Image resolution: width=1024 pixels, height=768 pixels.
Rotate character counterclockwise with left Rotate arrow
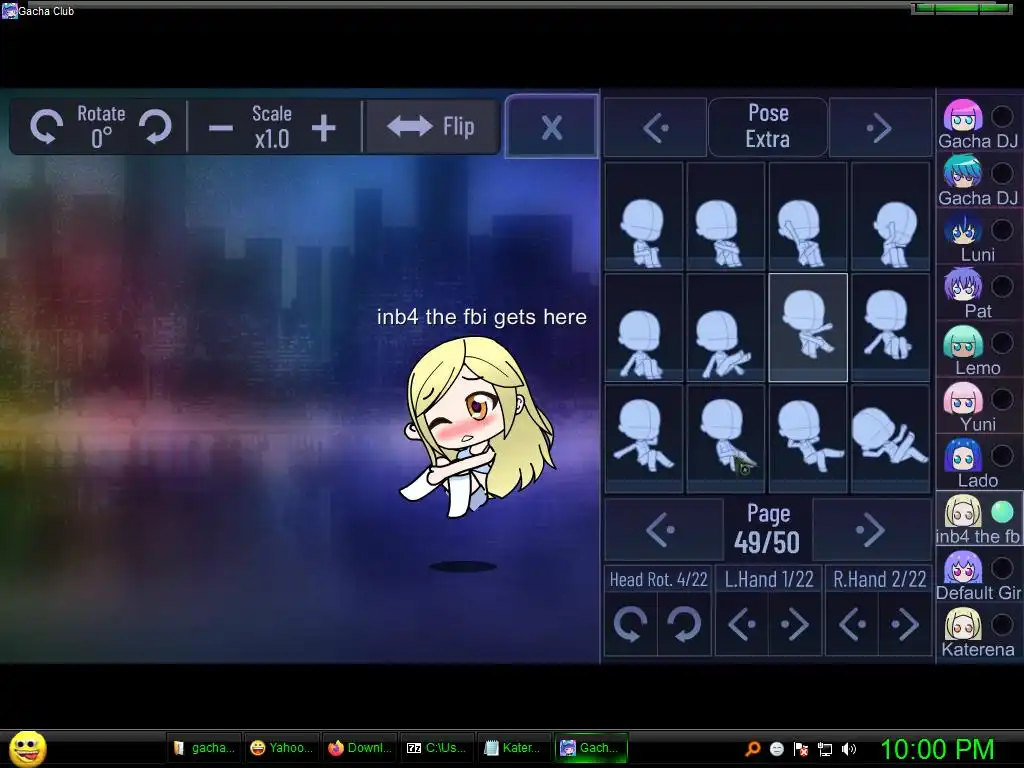pyautogui.click(x=46, y=125)
